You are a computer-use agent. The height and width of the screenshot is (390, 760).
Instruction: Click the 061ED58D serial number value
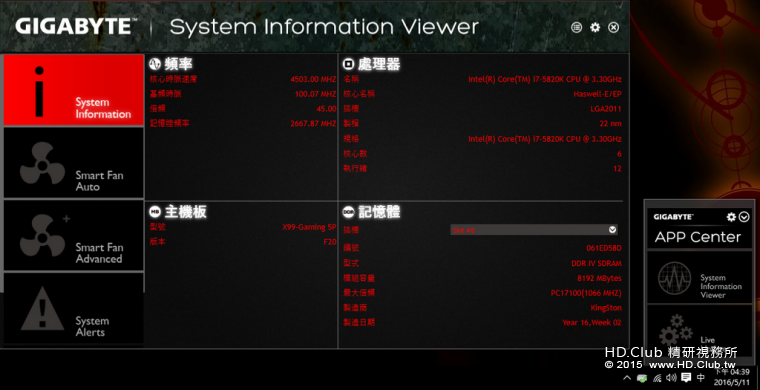coord(603,249)
